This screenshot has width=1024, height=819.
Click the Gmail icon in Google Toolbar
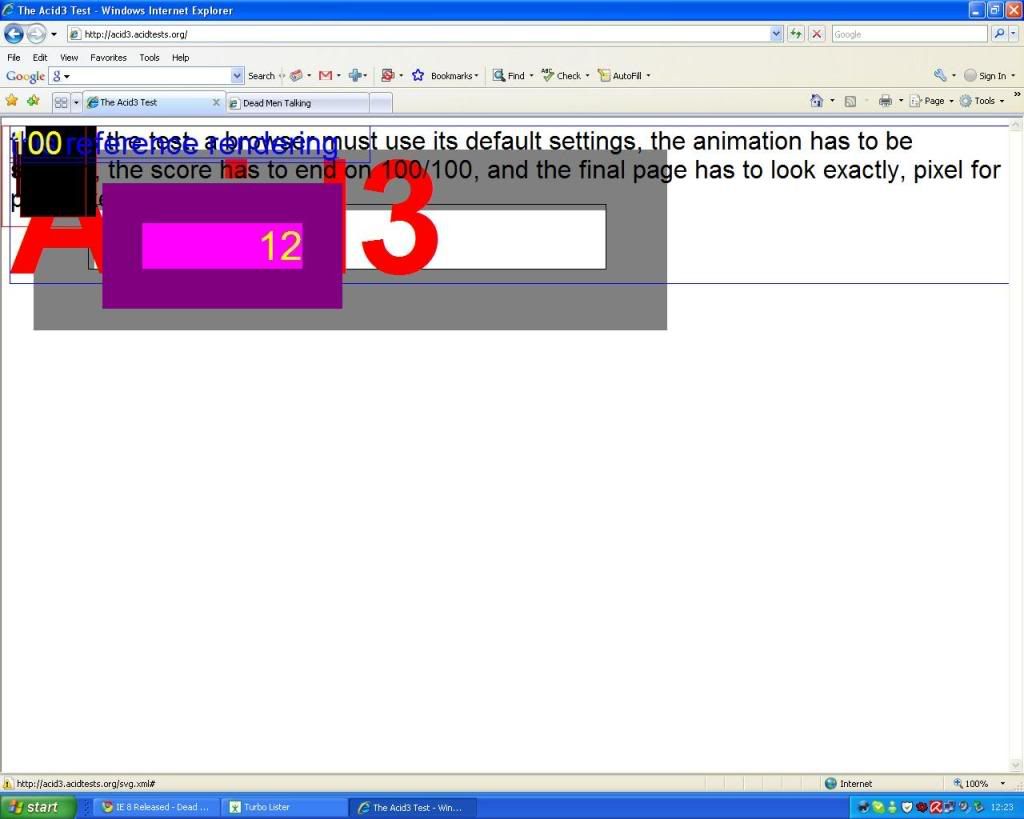[325, 76]
